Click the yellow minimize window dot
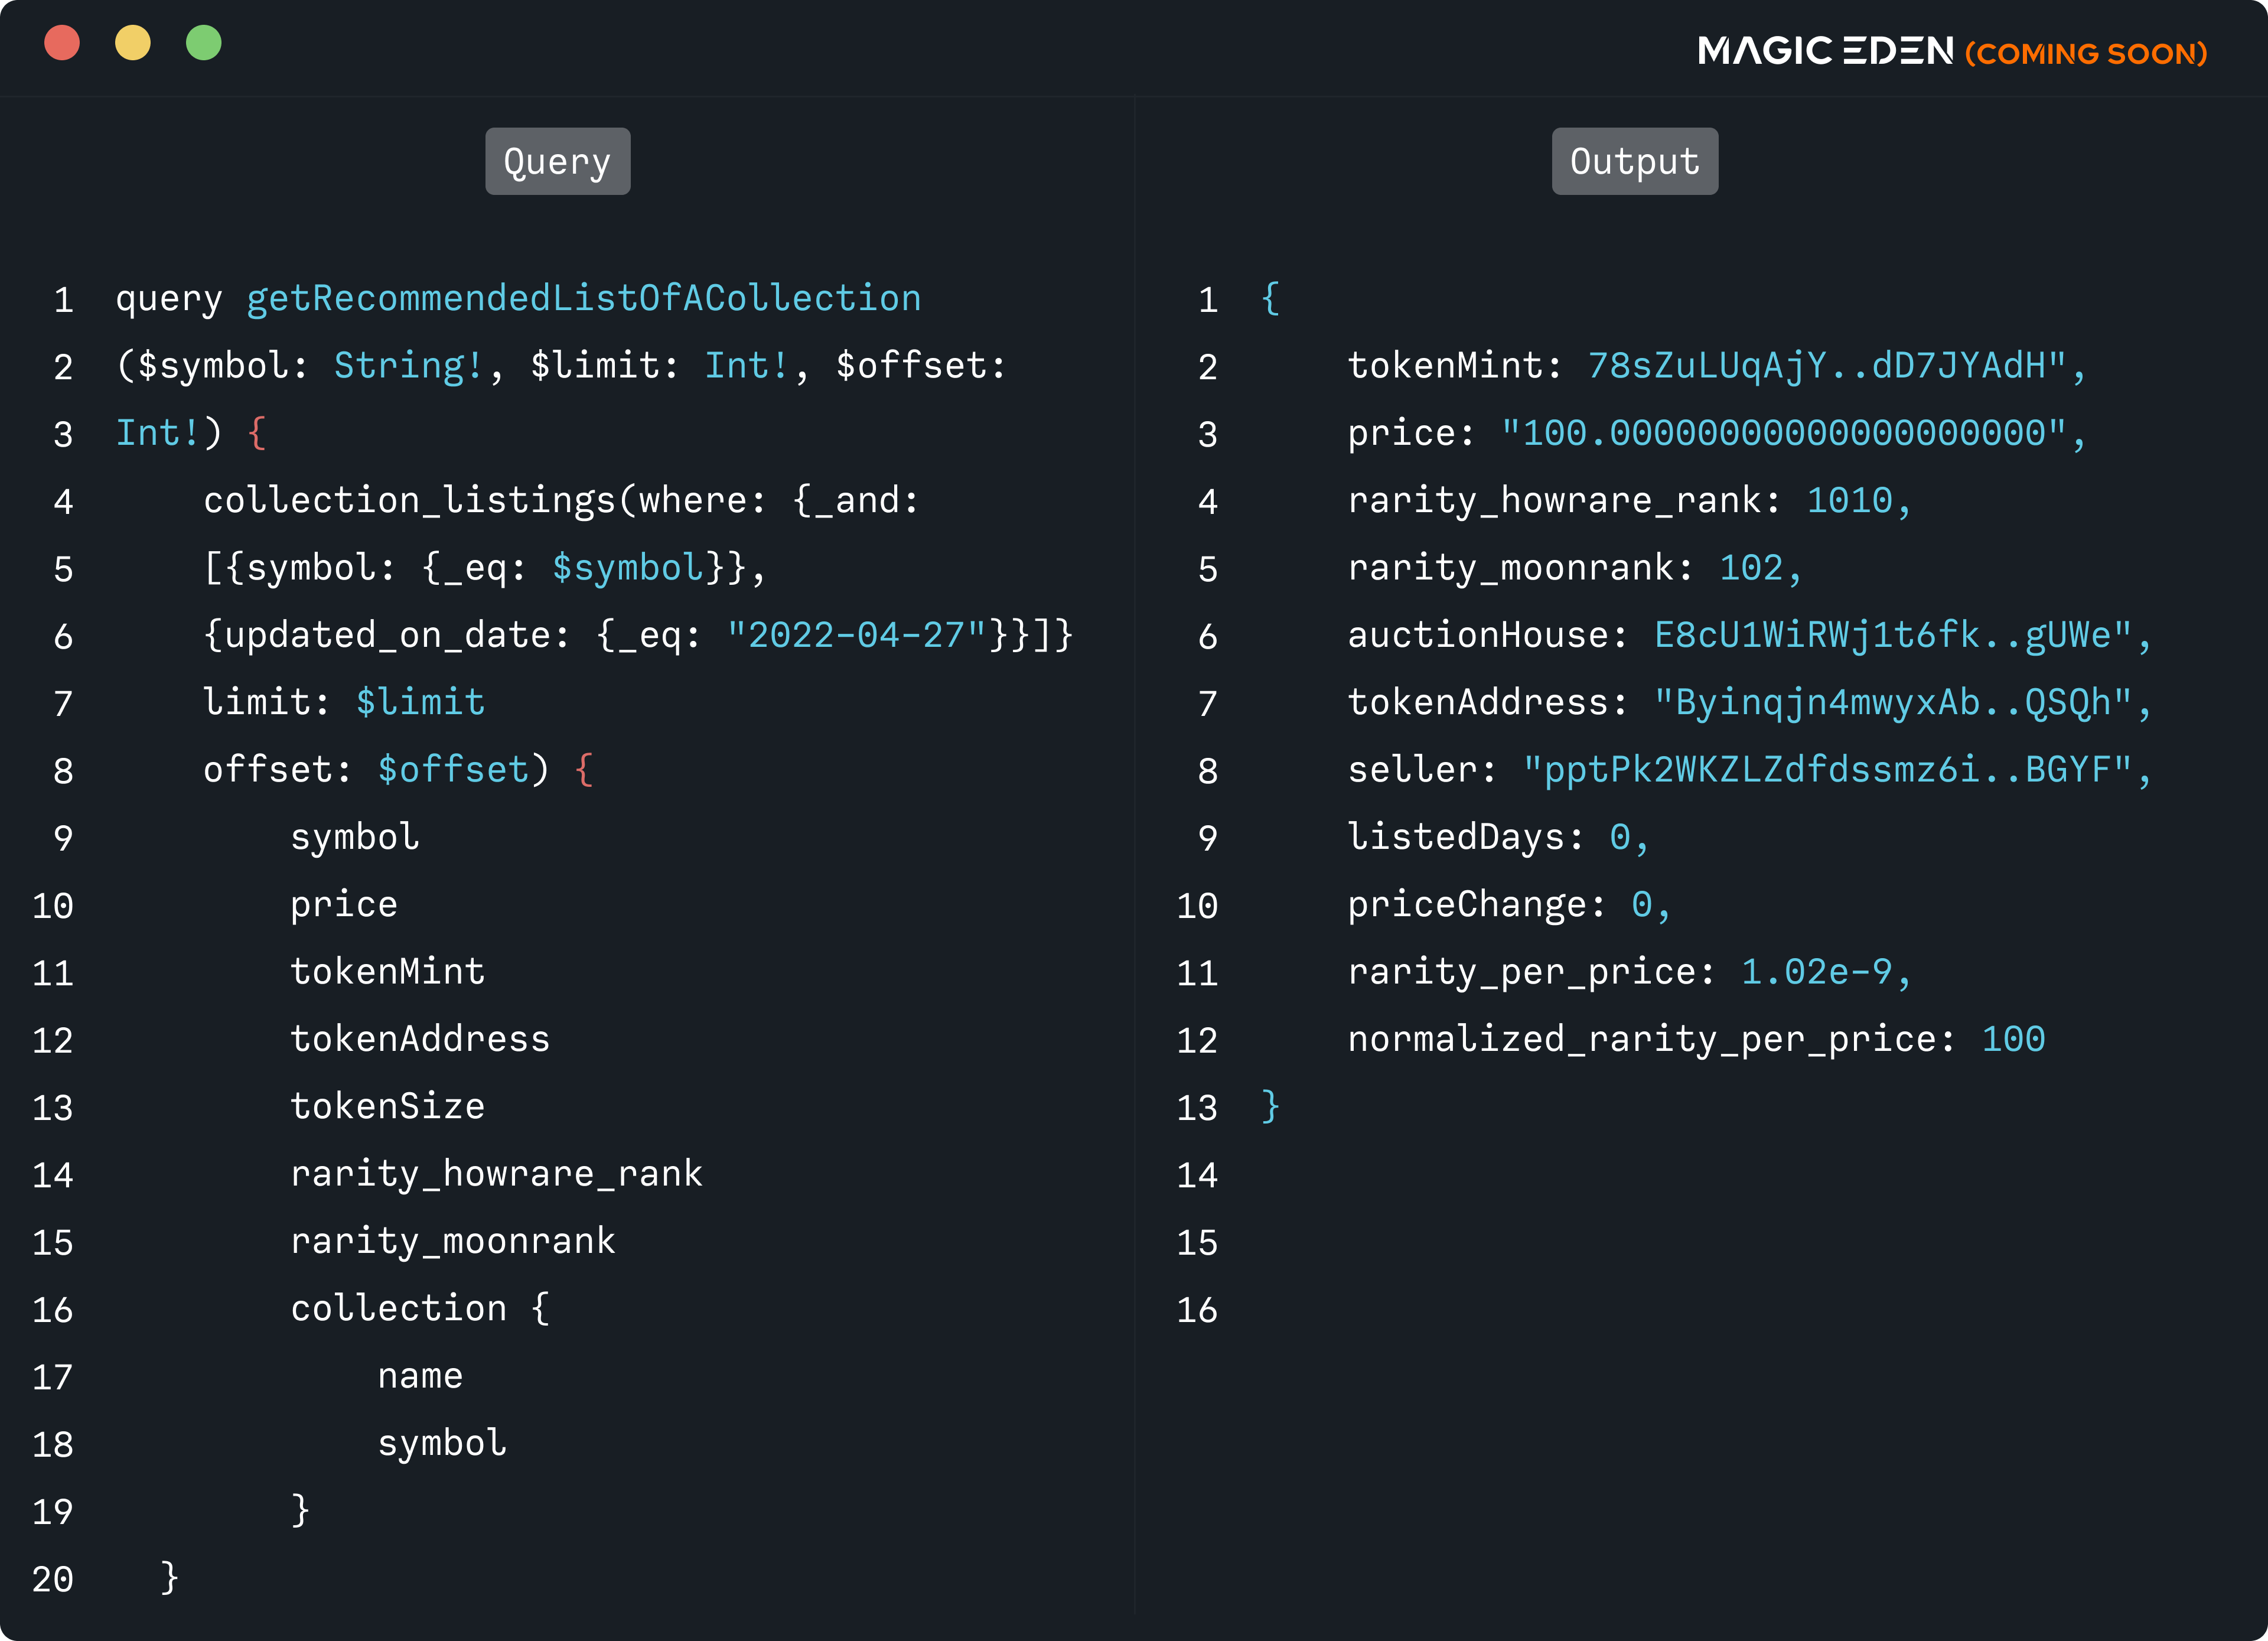This screenshot has width=2268, height=1641. pos(133,43)
